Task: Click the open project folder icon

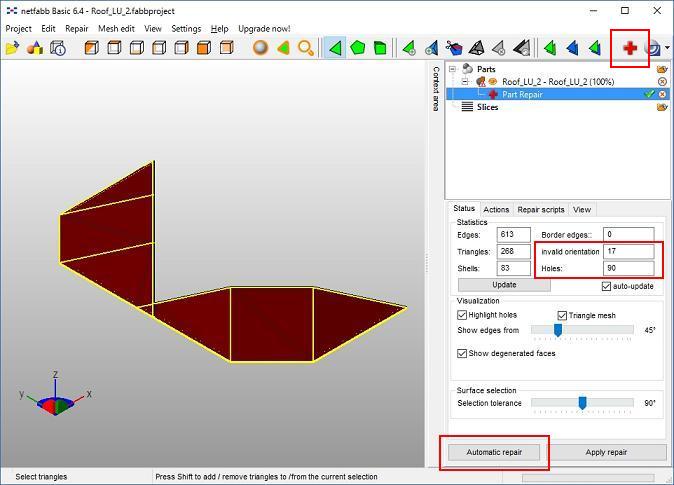Action: point(12,47)
